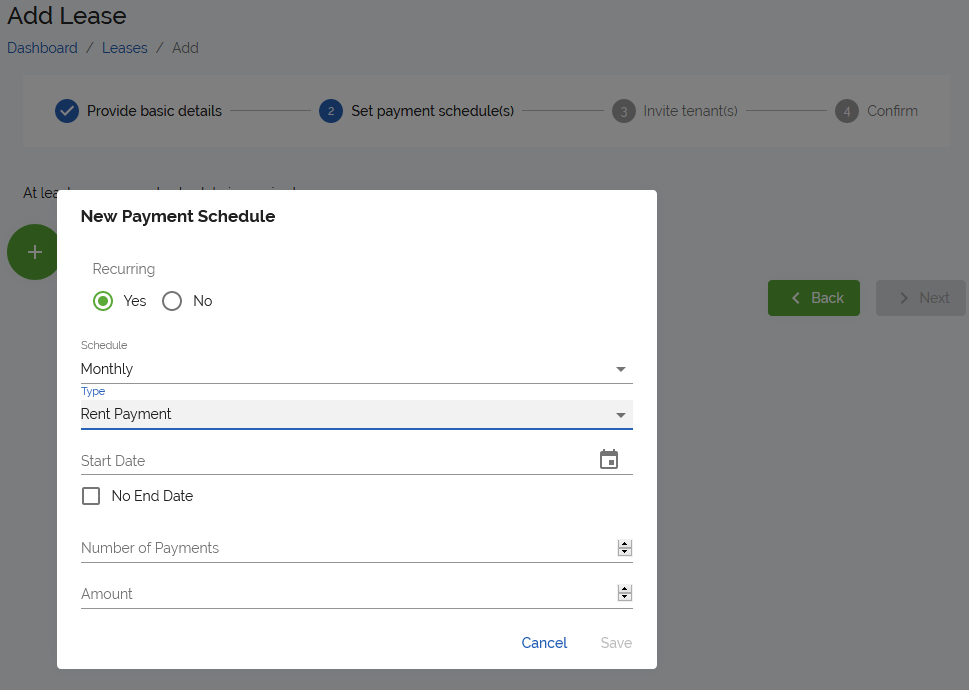Open the Start Date calendar picker icon
Viewport: 969px width, 690px height.
pyautogui.click(x=609, y=460)
